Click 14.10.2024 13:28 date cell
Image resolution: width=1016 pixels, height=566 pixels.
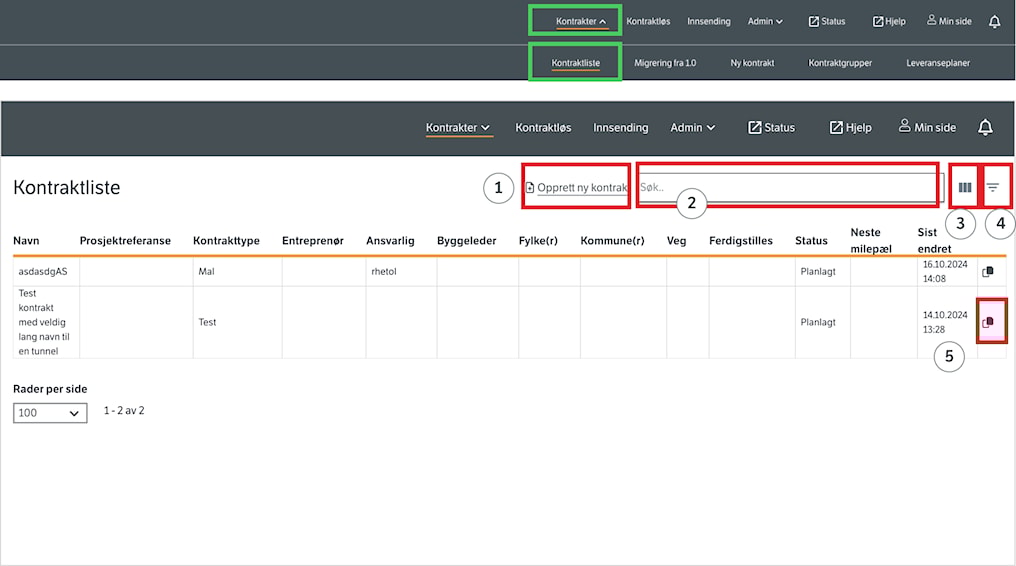pyautogui.click(x=945, y=322)
